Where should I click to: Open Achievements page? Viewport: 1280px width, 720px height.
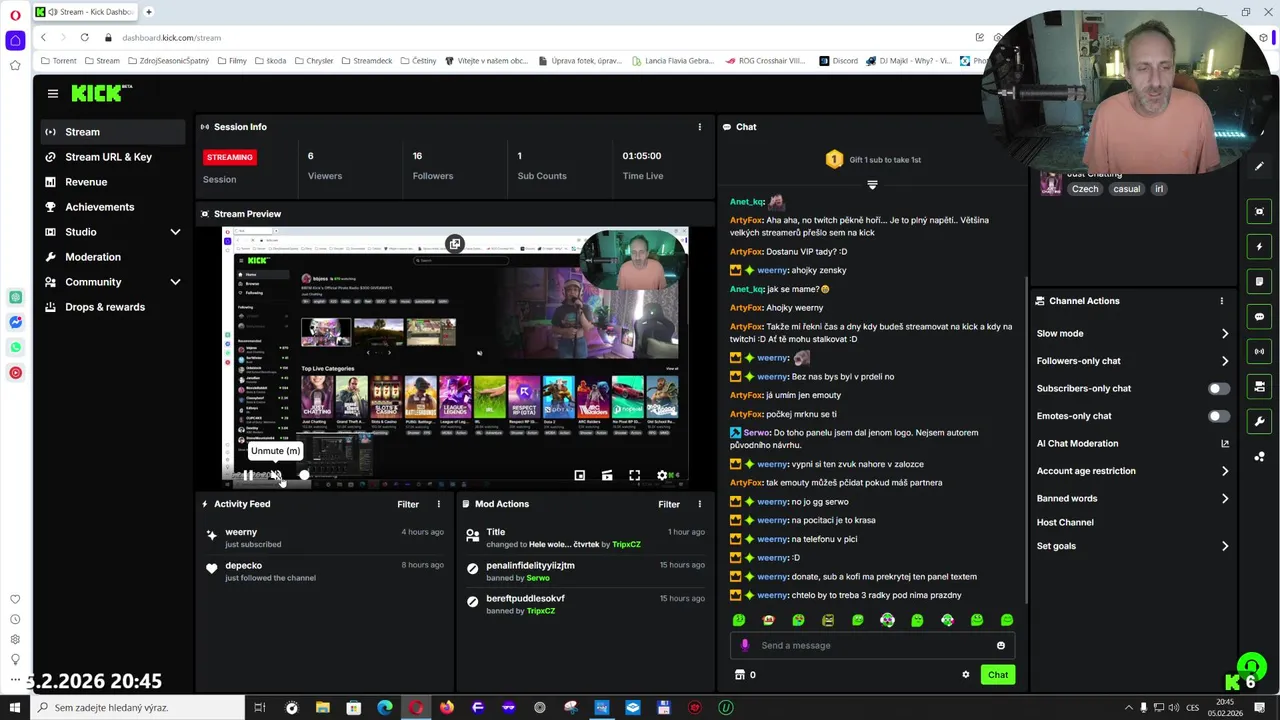point(113,207)
